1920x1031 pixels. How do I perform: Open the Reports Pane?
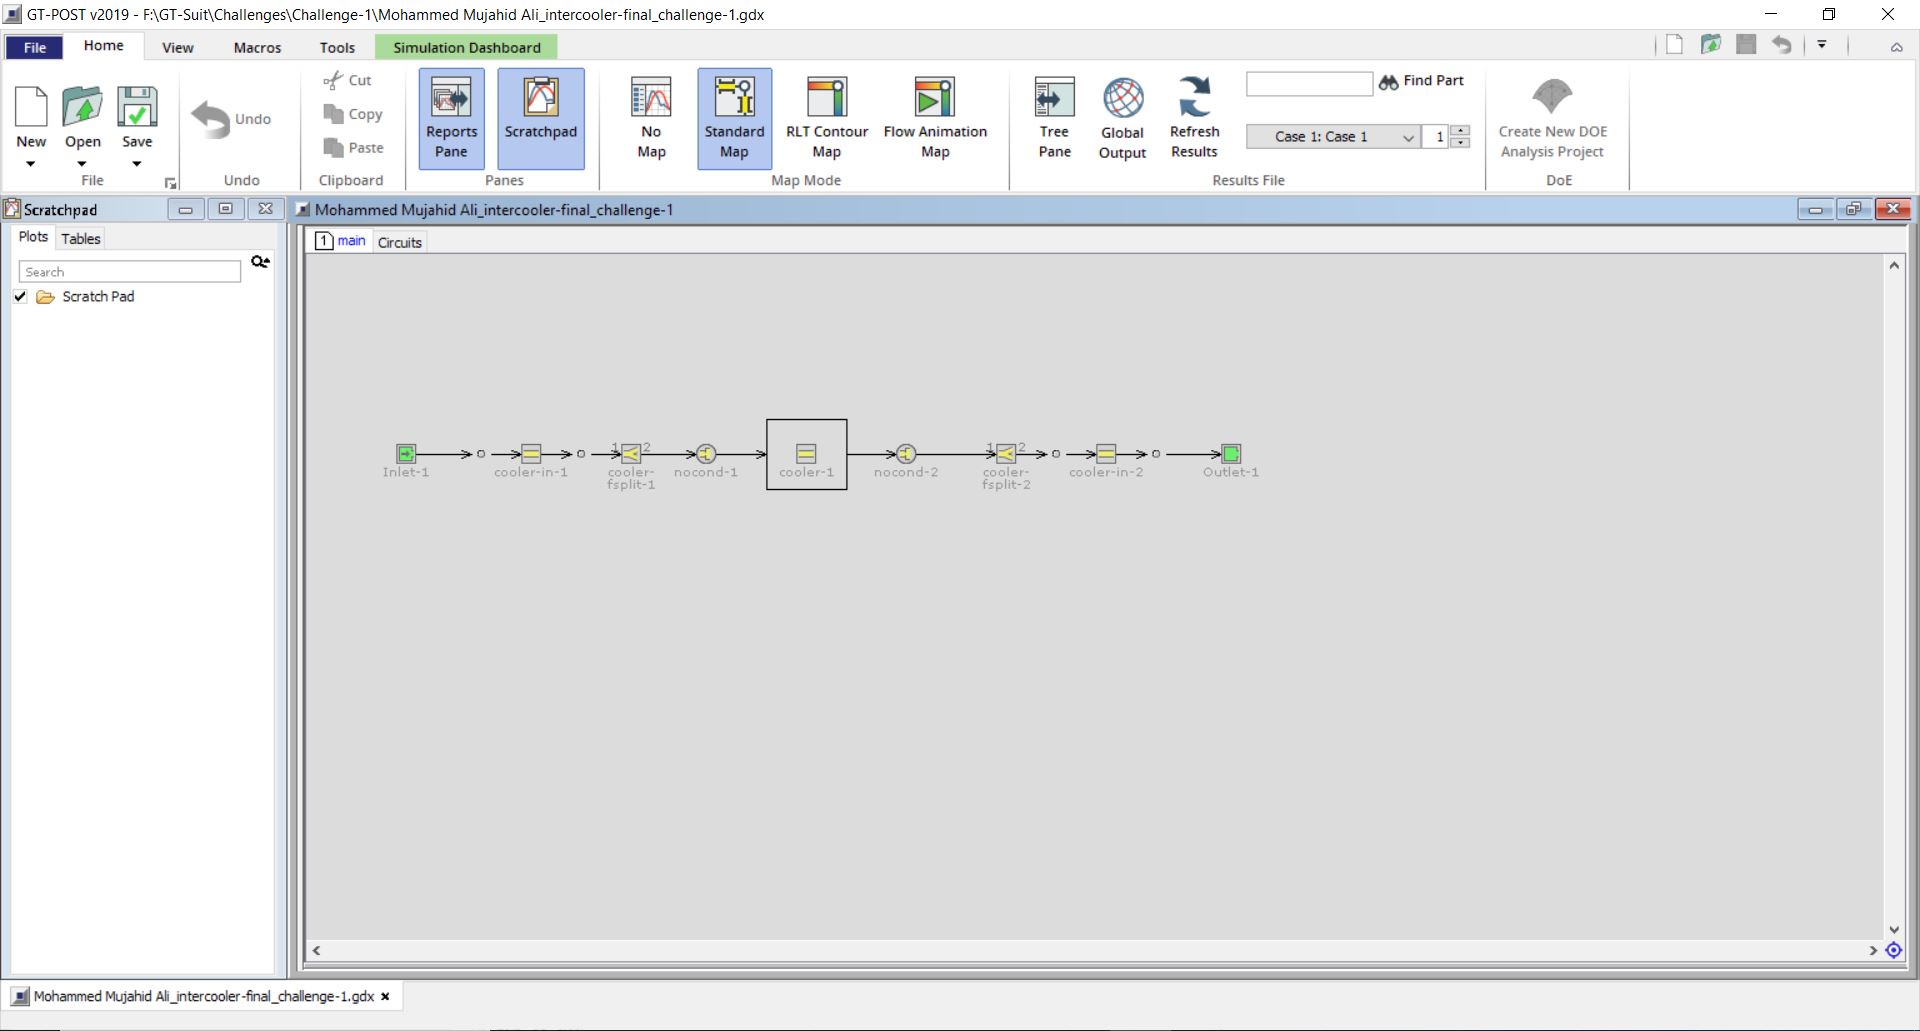[451, 117]
